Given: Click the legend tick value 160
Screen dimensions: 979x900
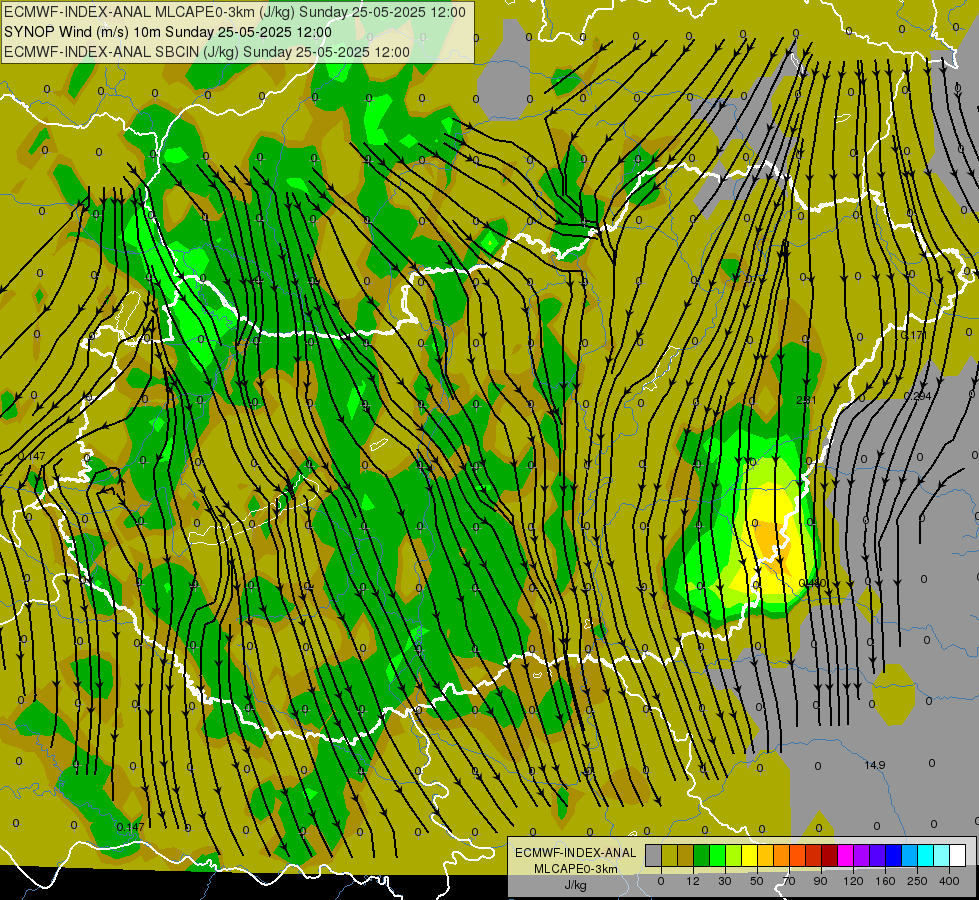Looking at the screenshot, I should click(885, 881).
